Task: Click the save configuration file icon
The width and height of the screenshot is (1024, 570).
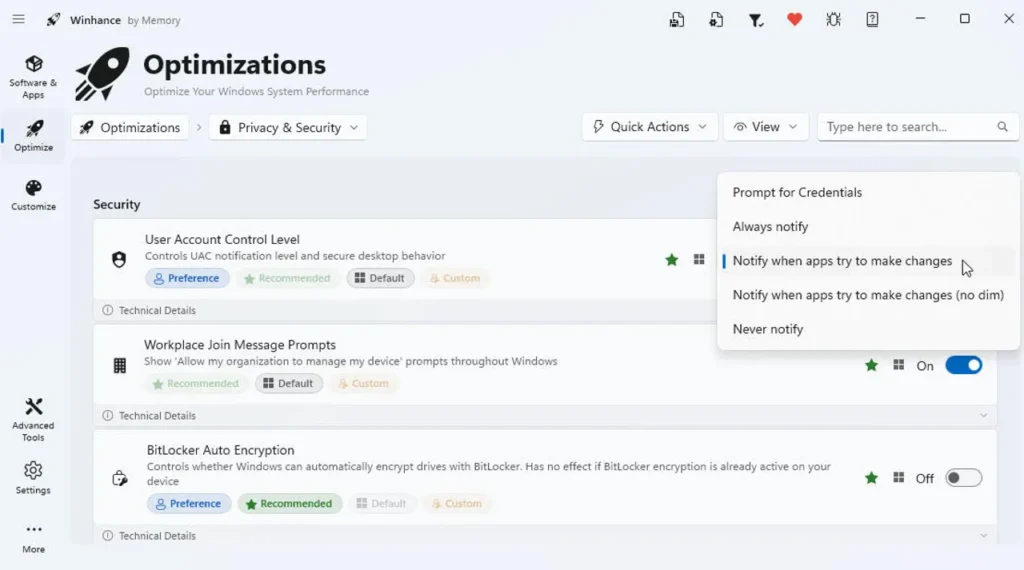Action: click(678, 19)
